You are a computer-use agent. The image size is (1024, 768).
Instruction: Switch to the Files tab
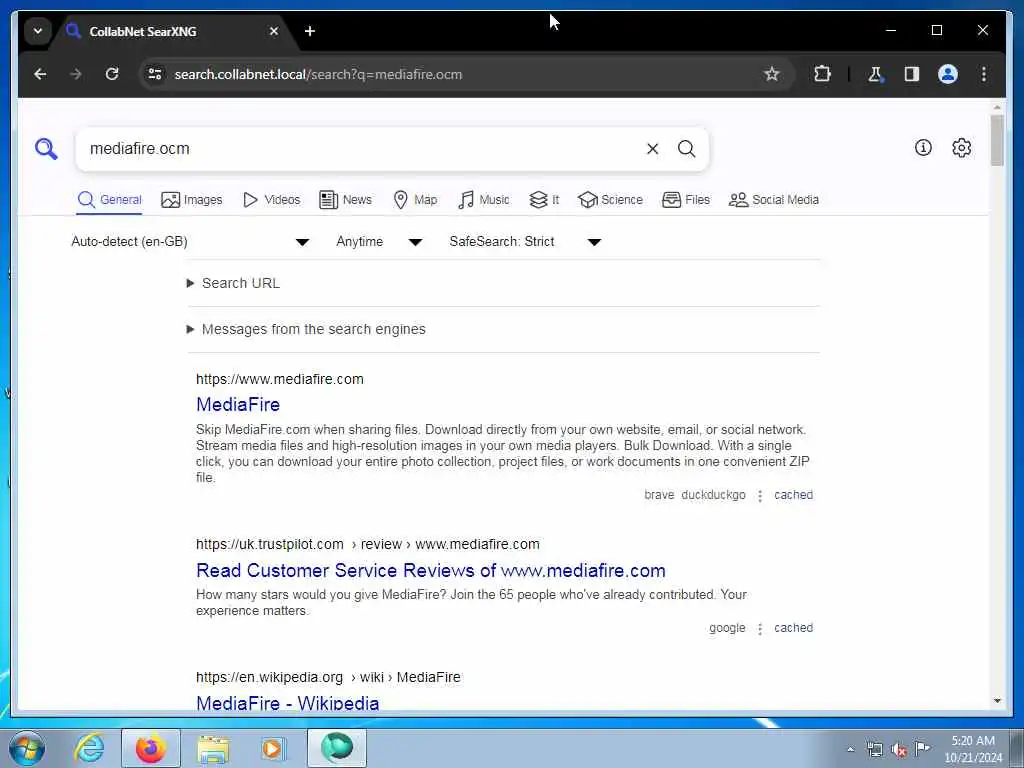686,200
